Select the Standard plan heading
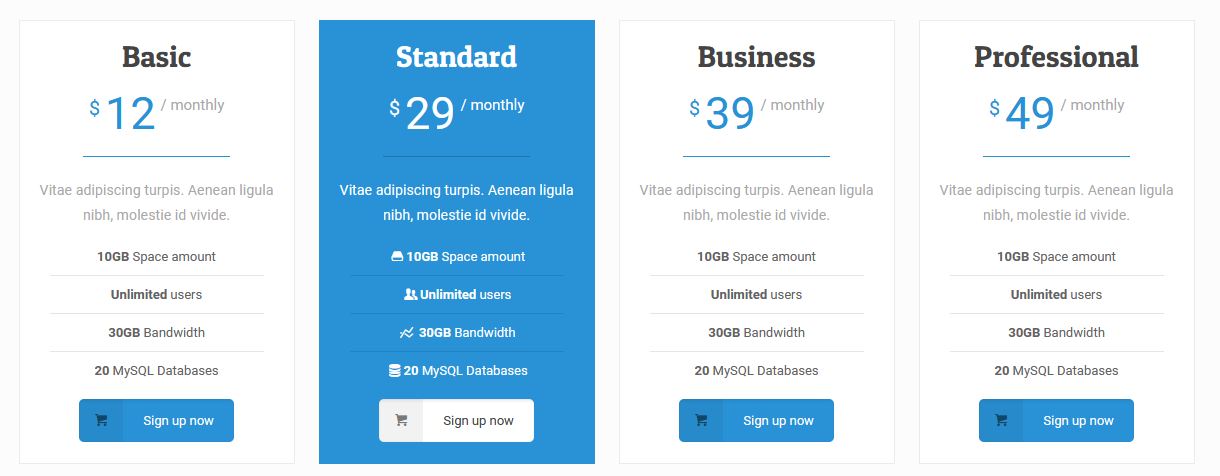 (457, 57)
